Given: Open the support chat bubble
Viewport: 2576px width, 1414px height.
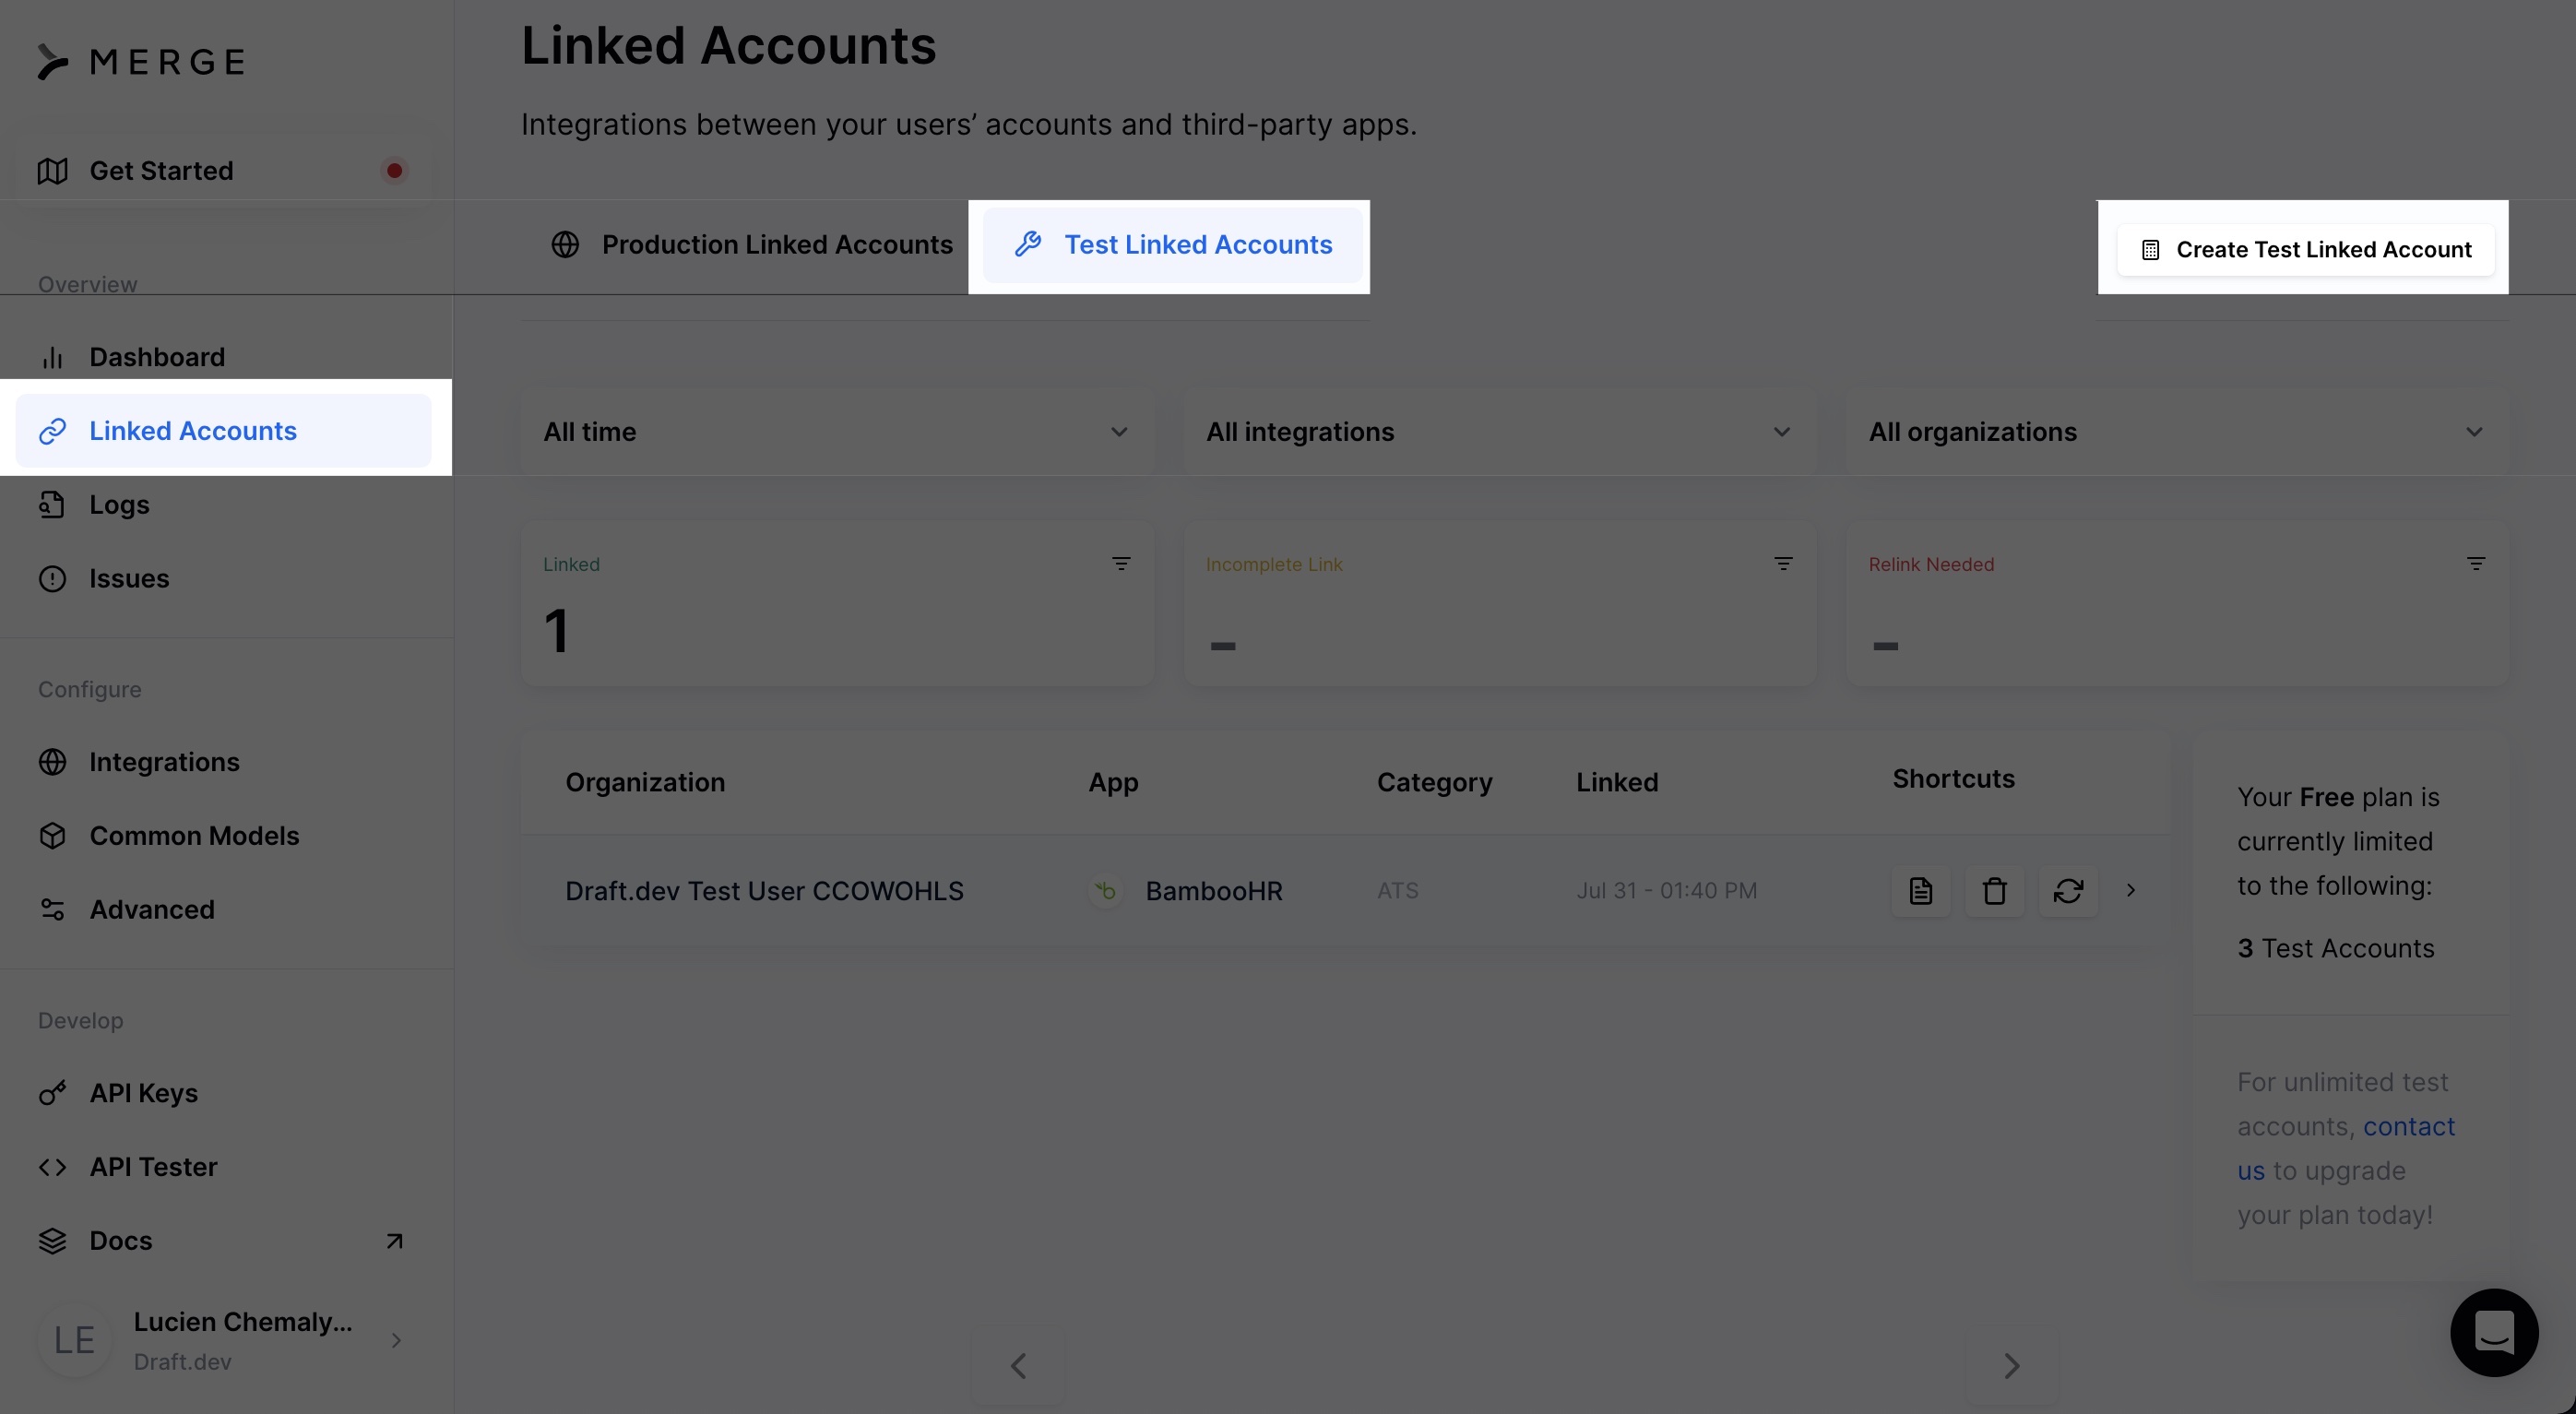Looking at the screenshot, I should pyautogui.click(x=2493, y=1332).
